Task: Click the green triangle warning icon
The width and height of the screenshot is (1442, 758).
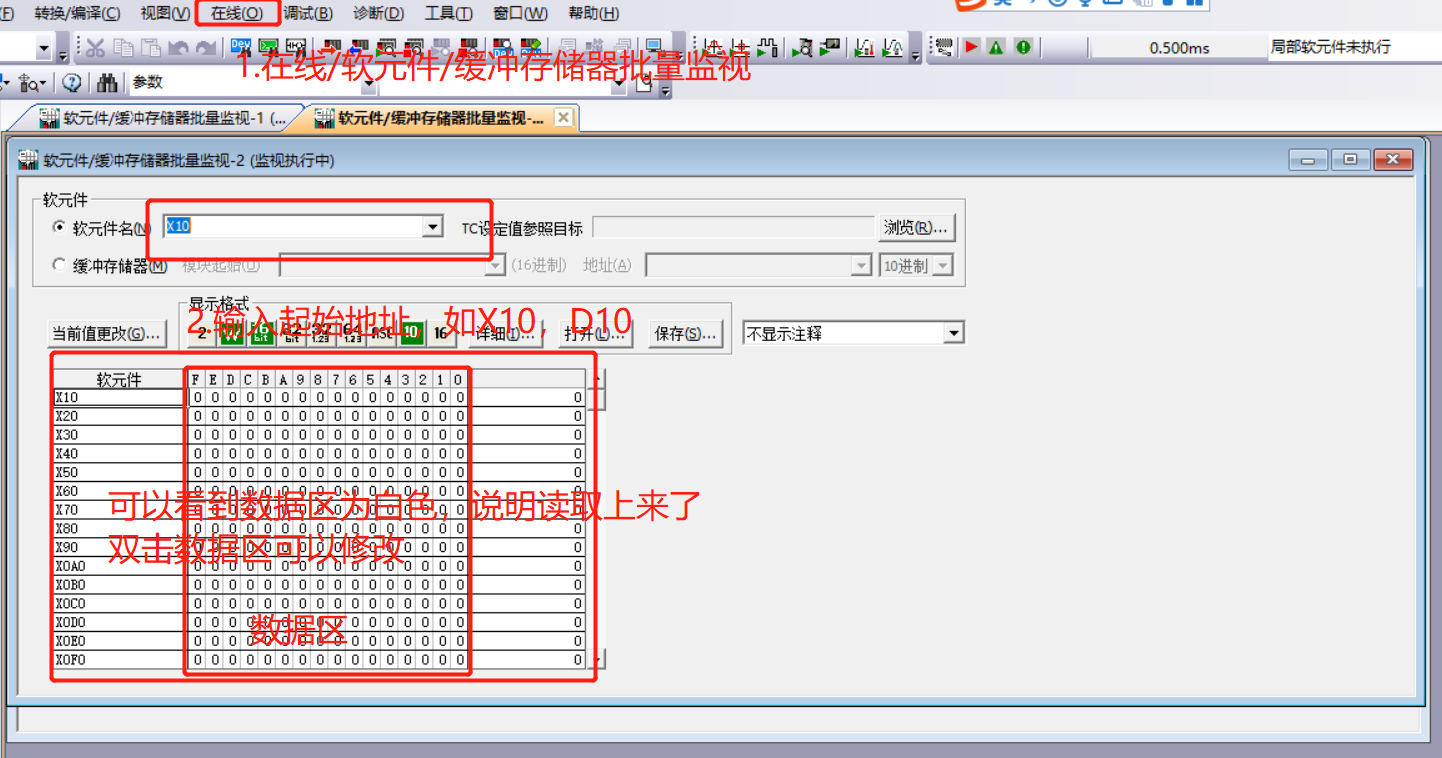Action: pyautogui.click(x=996, y=47)
